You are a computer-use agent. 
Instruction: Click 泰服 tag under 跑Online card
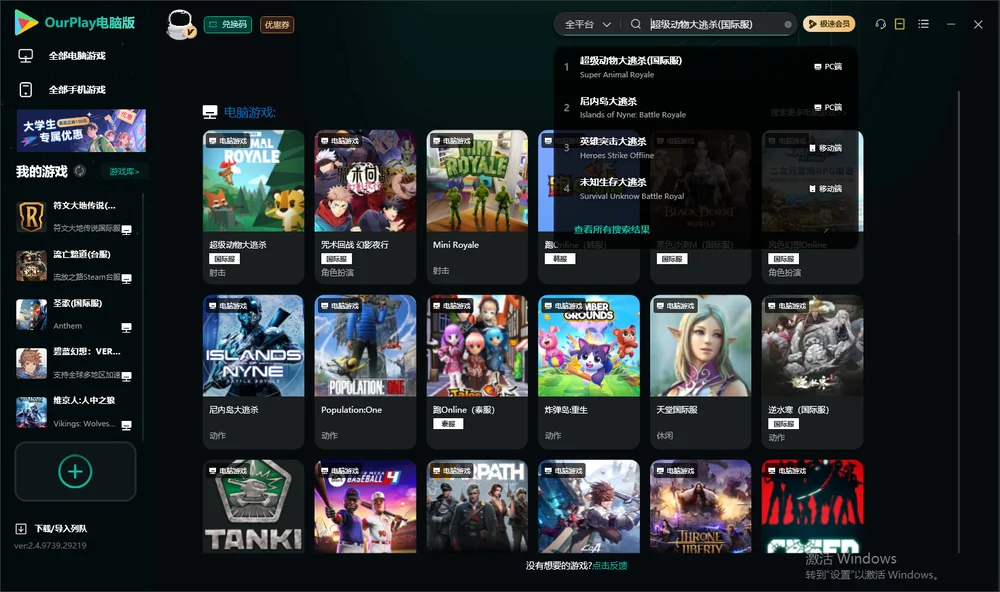click(448, 424)
